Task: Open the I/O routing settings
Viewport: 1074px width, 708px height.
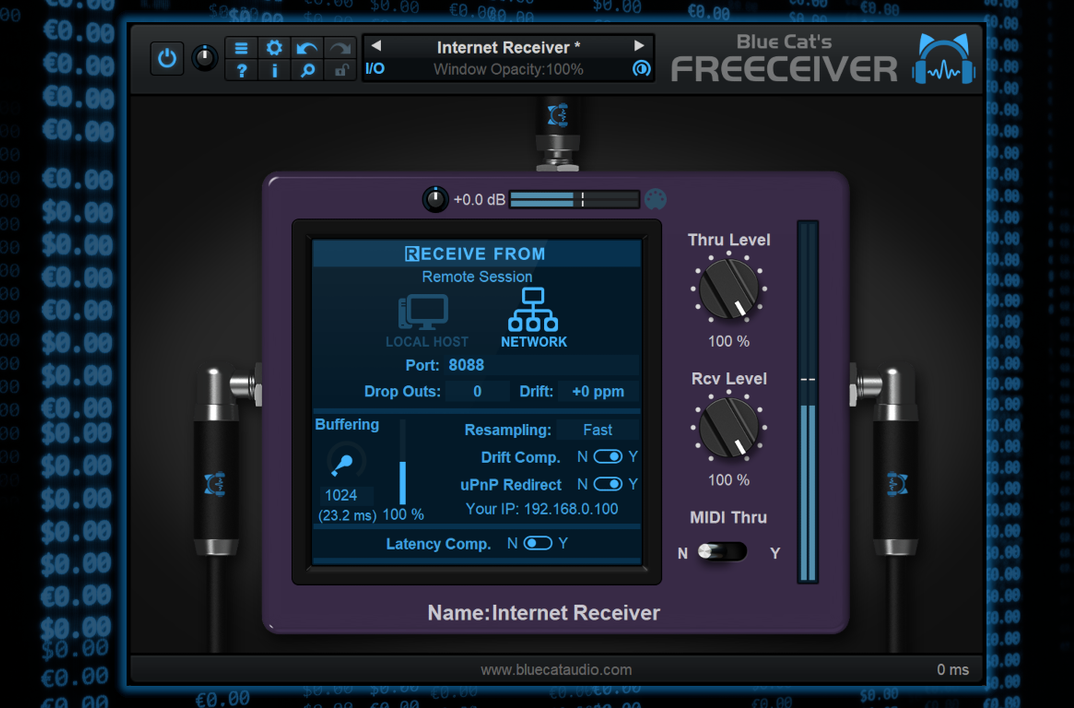Action: [375, 68]
